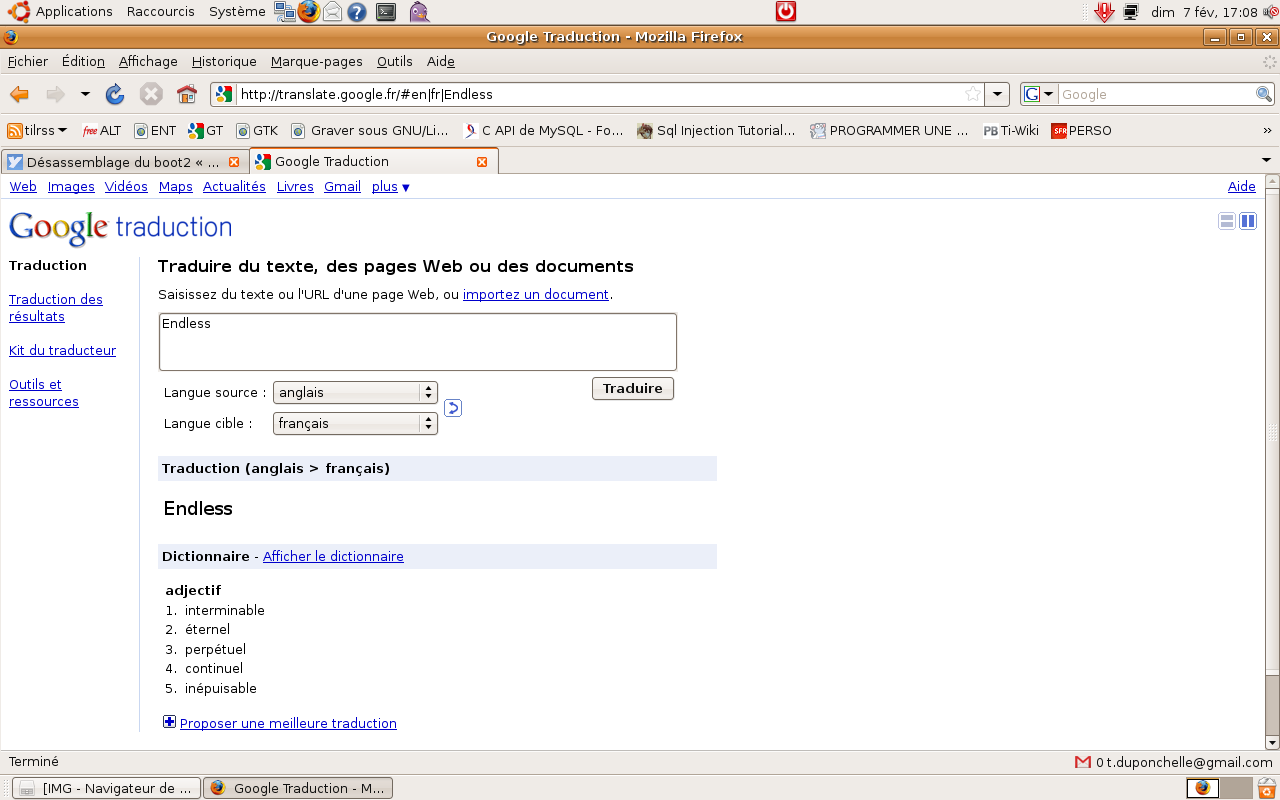Expand the 'plus' Google services menu

[x=390, y=187]
